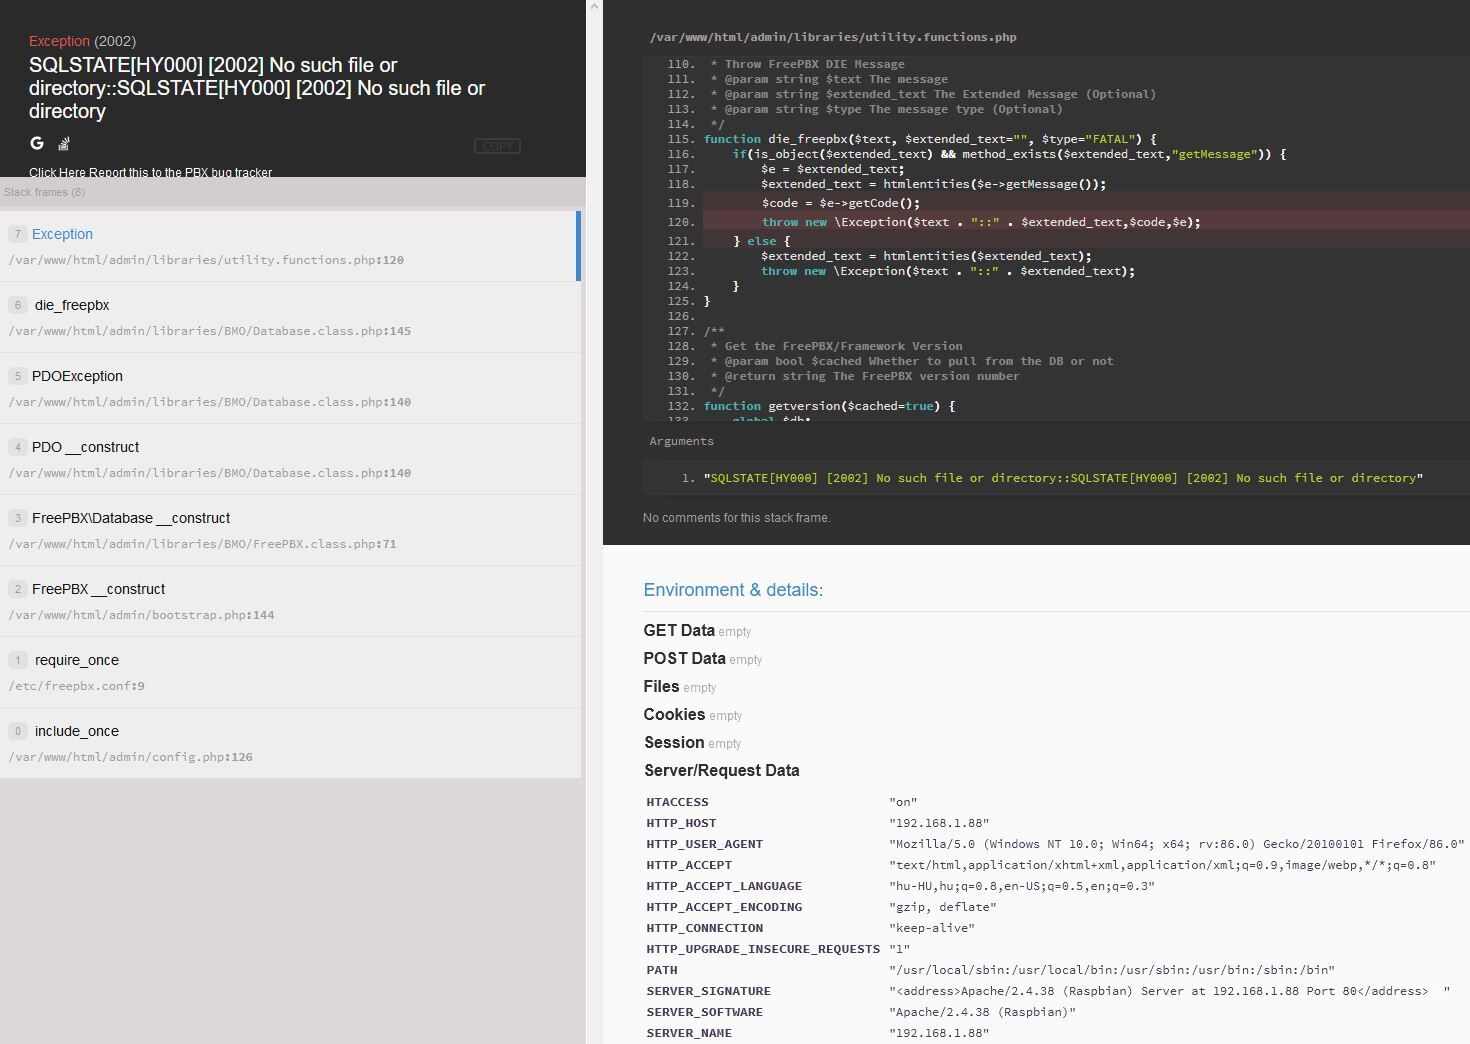1470x1044 pixels.
Task: Click the POST Data heading
Action: [684, 658]
